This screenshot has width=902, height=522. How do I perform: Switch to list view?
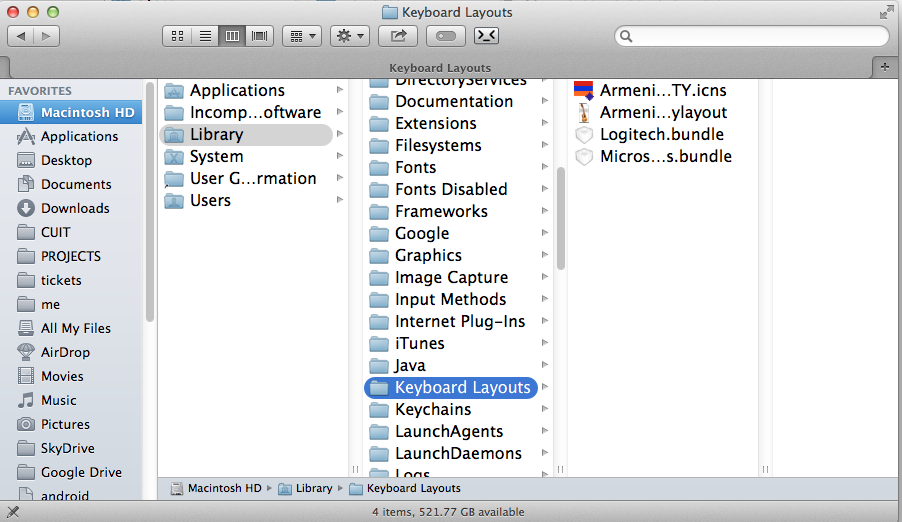pyautogui.click(x=205, y=36)
